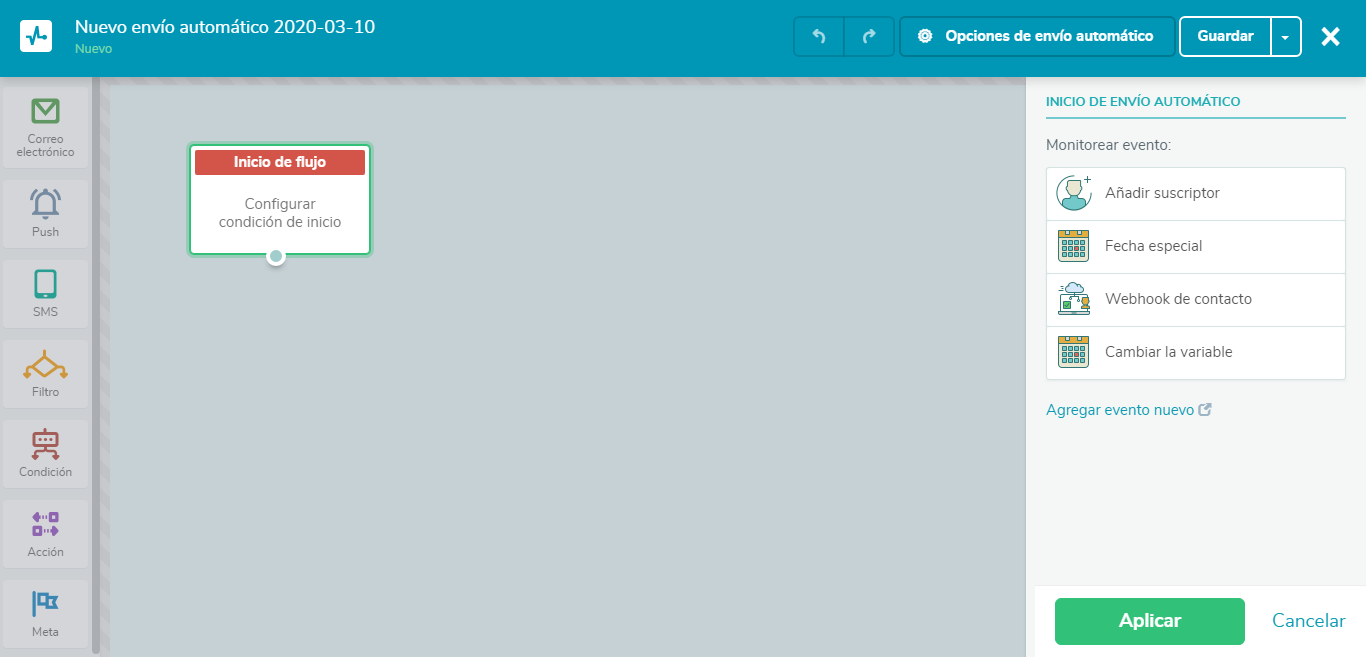Undo the last change
Screen dimensions: 1366x657
coord(819,36)
